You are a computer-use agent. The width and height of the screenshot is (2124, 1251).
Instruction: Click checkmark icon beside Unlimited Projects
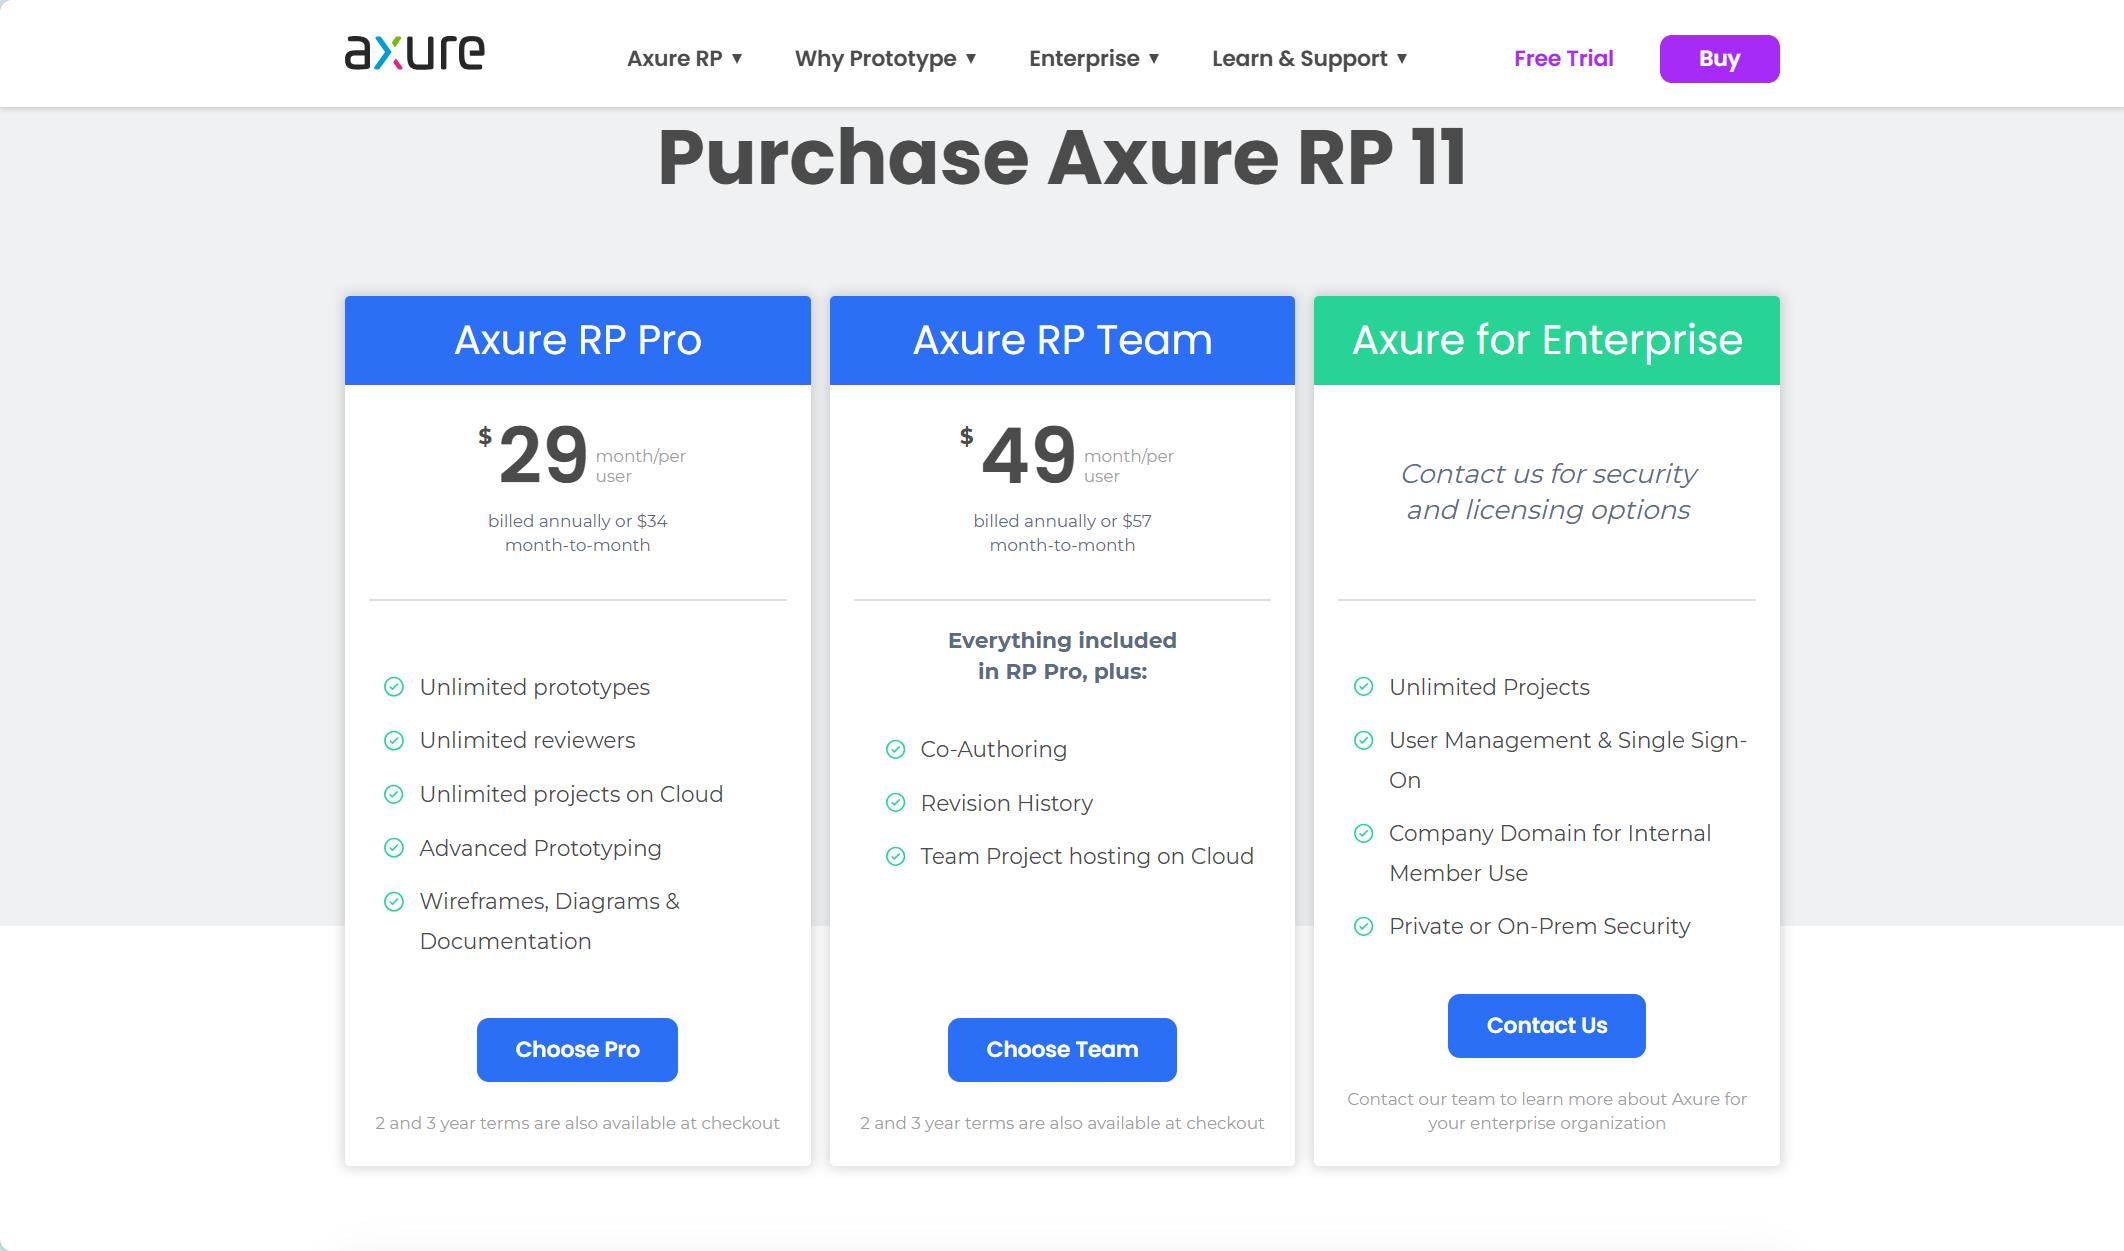pyautogui.click(x=1363, y=687)
